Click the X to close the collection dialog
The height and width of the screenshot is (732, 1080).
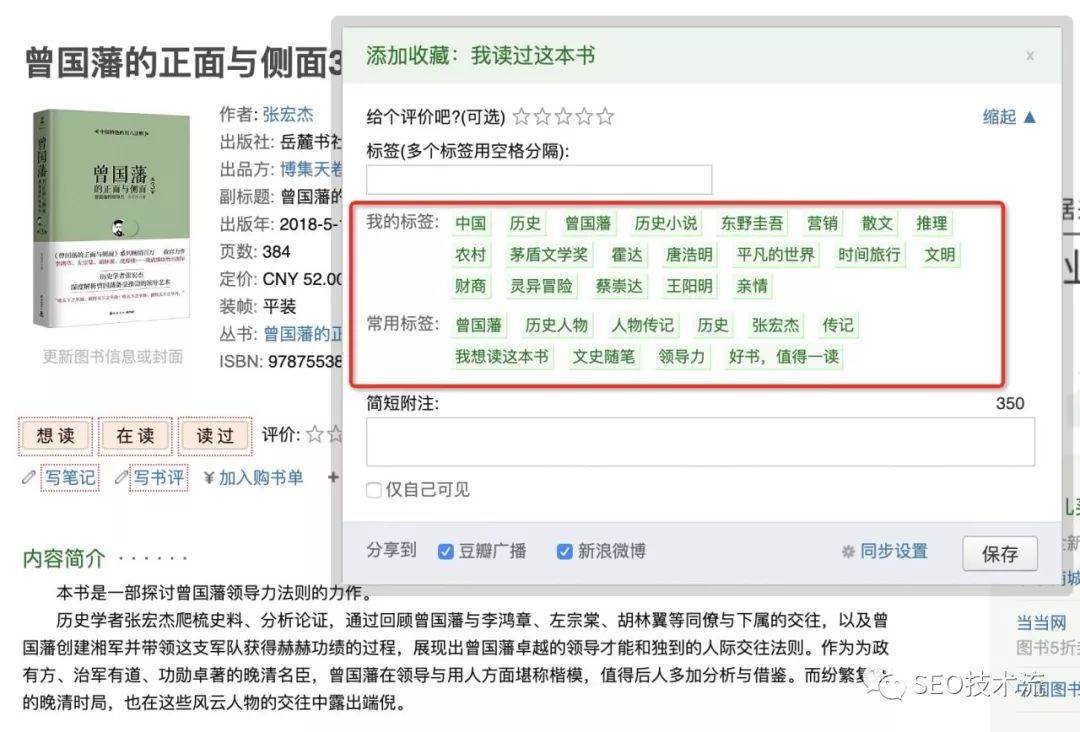coord(1030,56)
